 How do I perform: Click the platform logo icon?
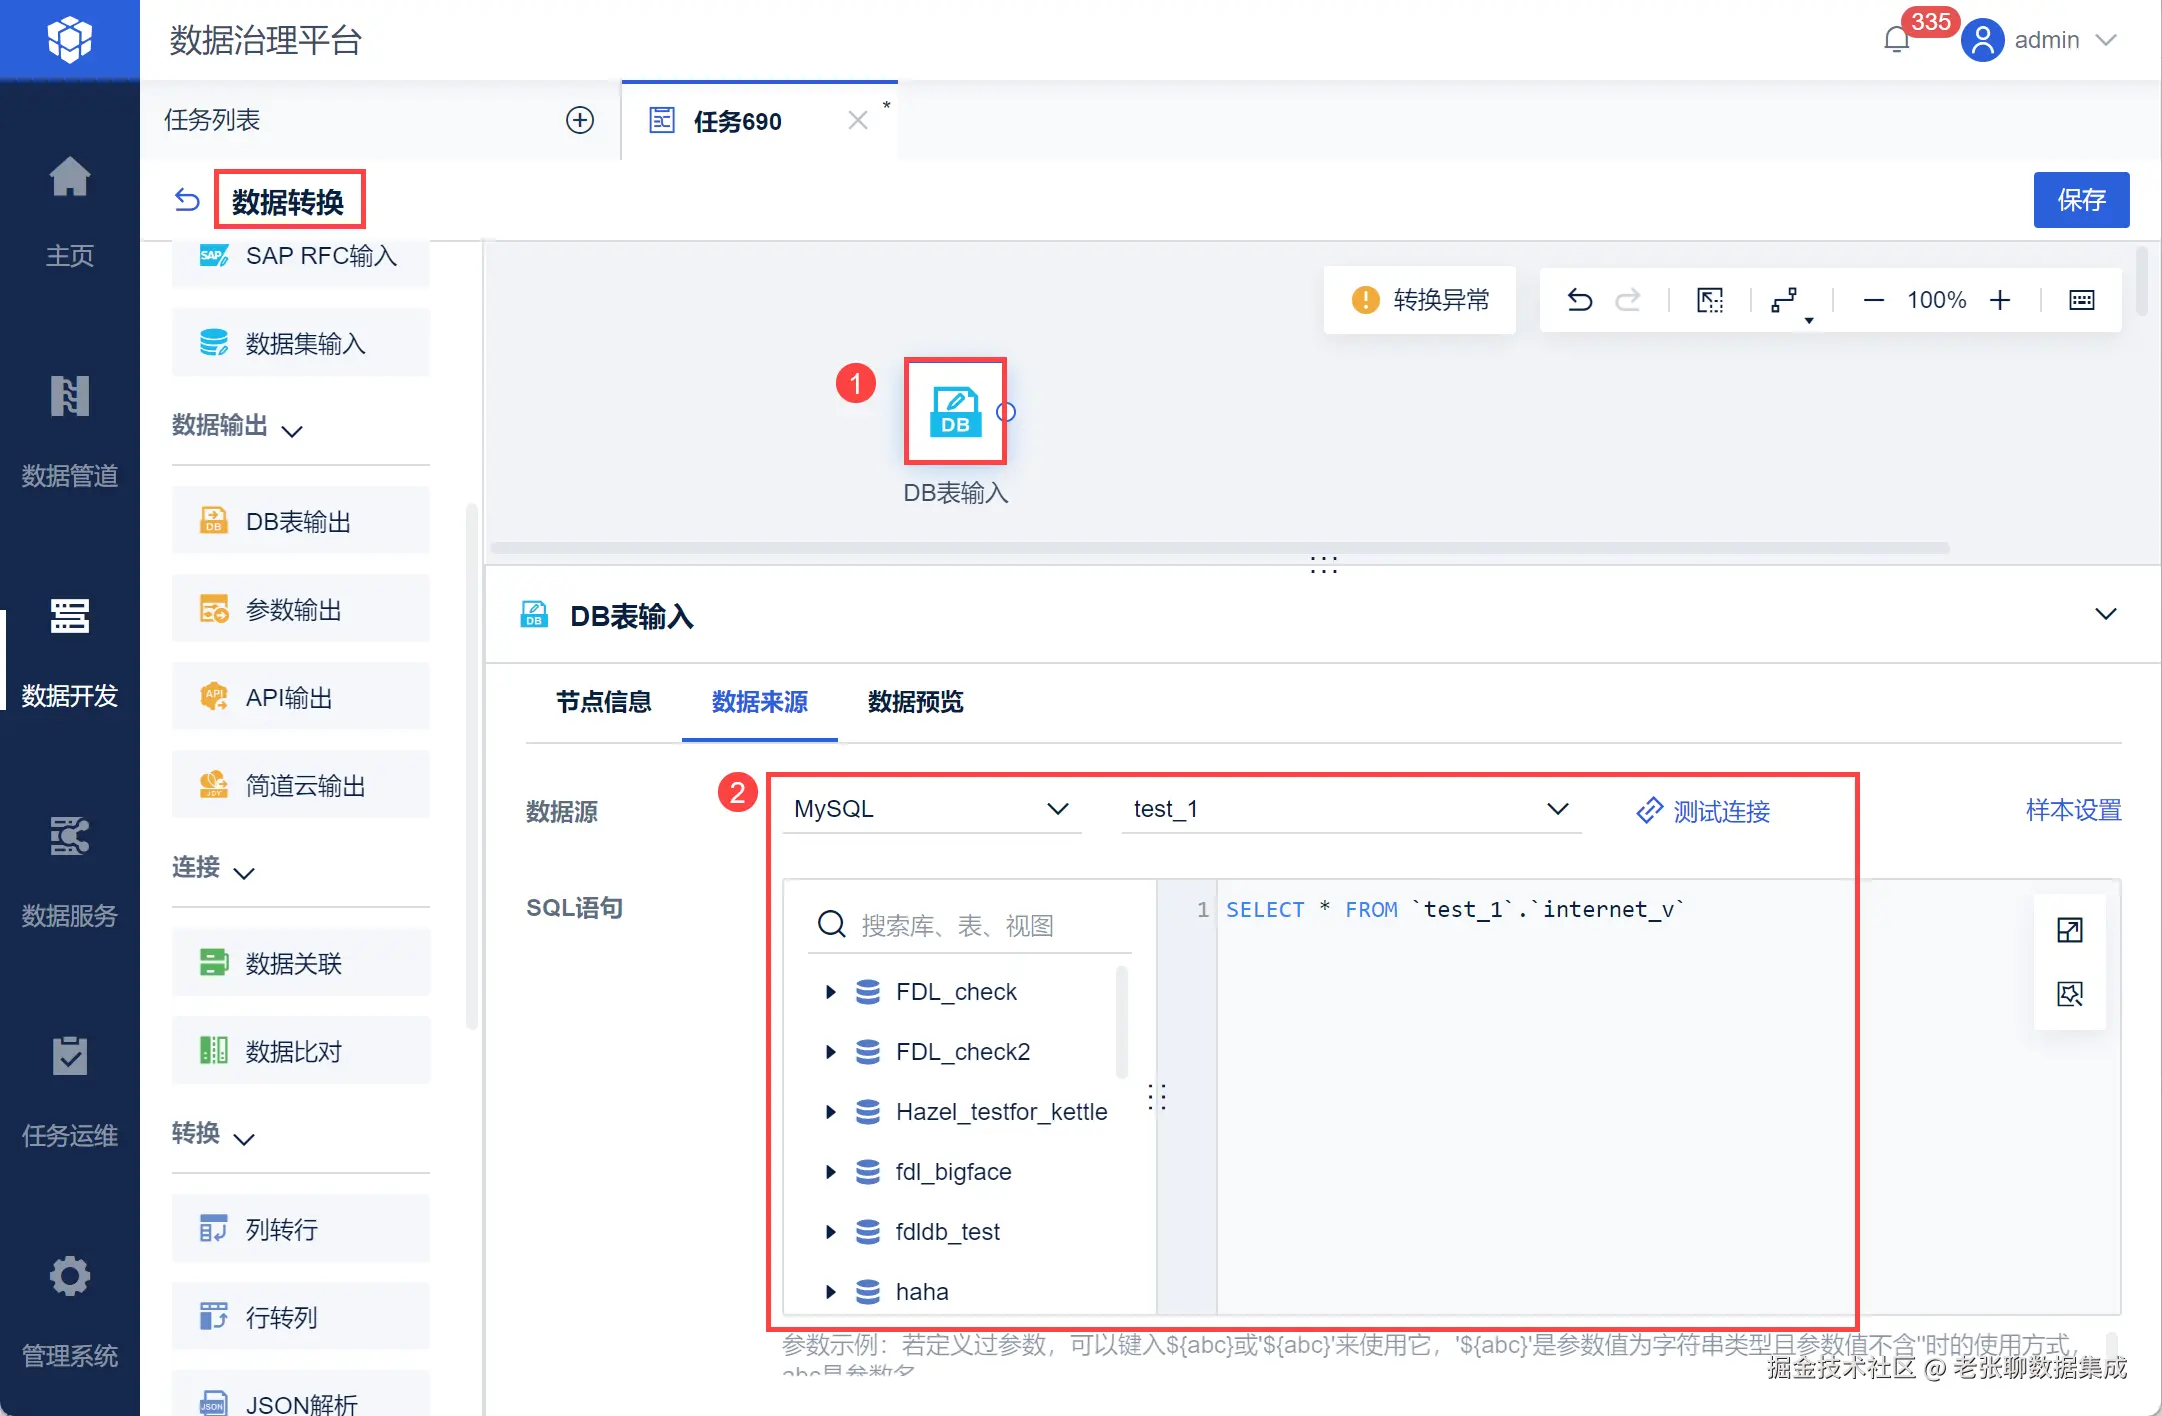point(69,40)
